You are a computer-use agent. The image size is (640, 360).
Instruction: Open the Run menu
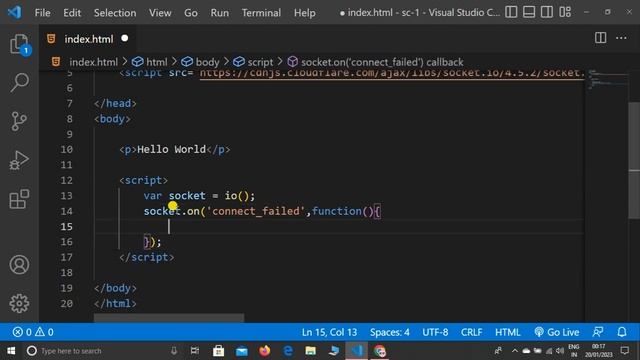(x=220, y=13)
